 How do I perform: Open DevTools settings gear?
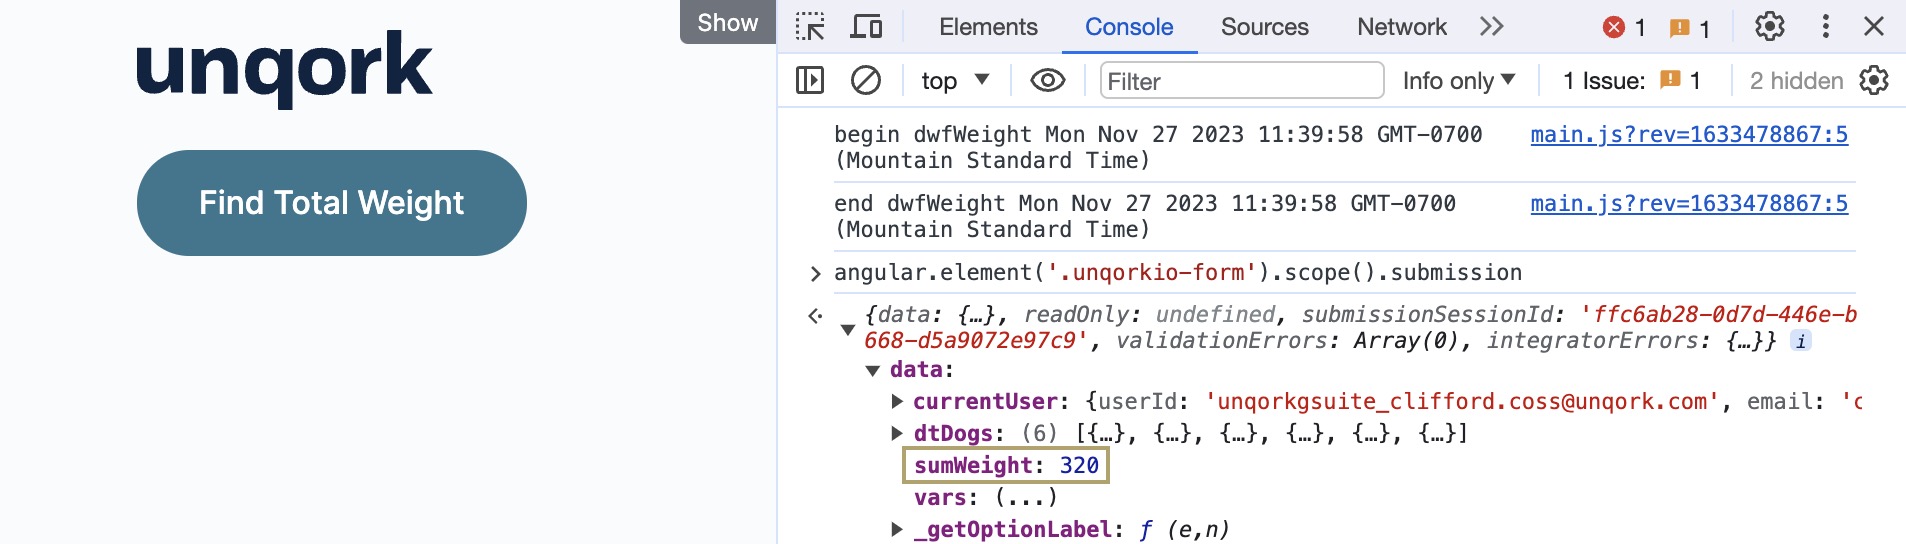tap(1769, 26)
